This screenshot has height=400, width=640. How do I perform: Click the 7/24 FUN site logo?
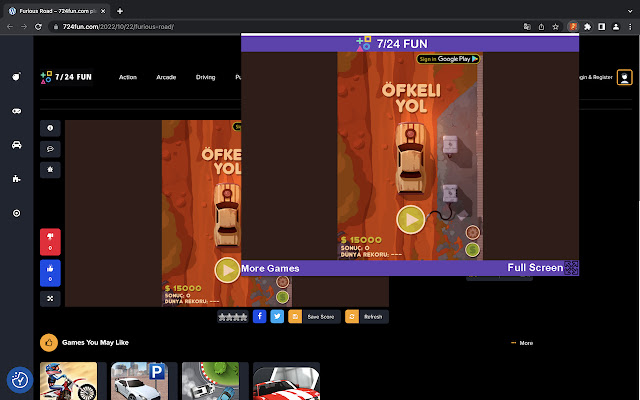click(x=67, y=77)
